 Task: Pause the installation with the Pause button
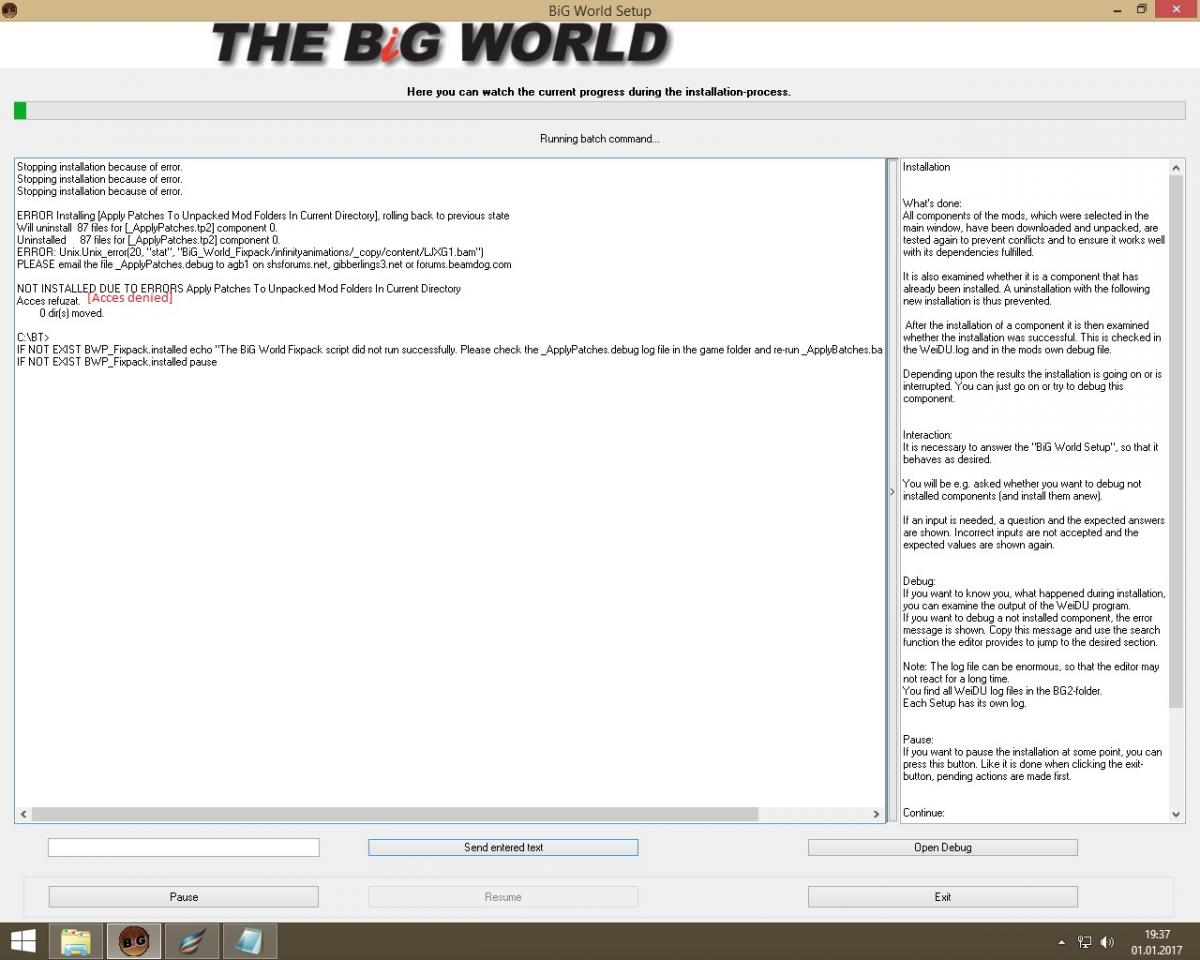(x=183, y=897)
